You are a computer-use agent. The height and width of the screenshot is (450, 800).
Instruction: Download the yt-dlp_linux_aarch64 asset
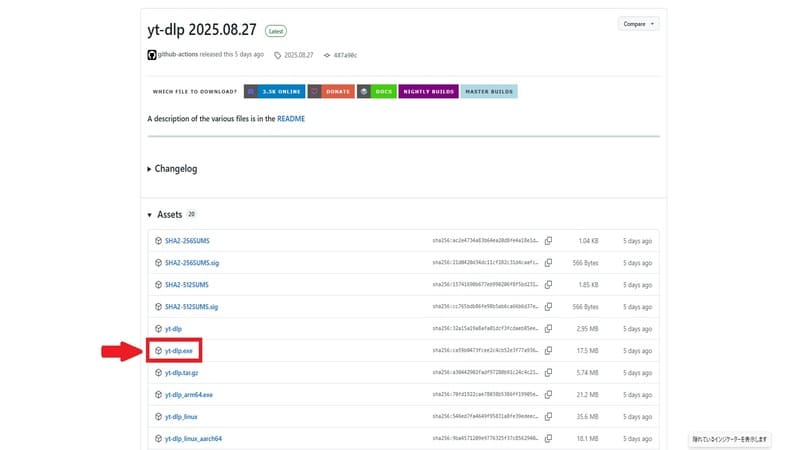coord(193,438)
